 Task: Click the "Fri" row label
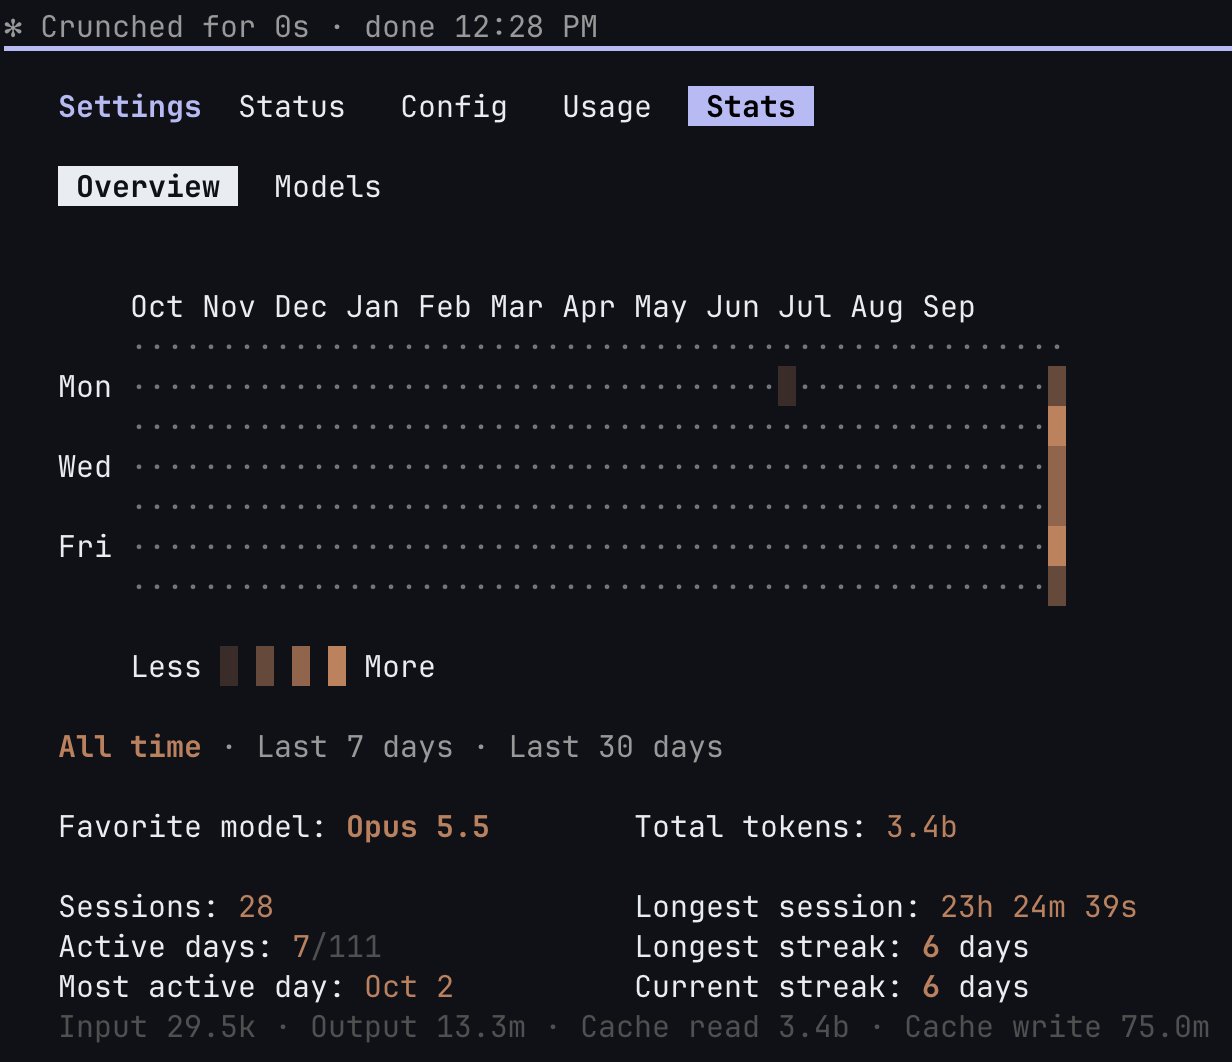[85, 547]
